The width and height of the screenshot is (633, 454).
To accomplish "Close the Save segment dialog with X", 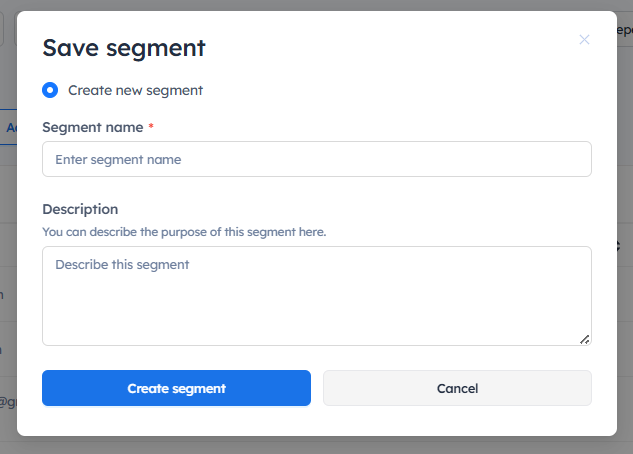I will 584,40.
